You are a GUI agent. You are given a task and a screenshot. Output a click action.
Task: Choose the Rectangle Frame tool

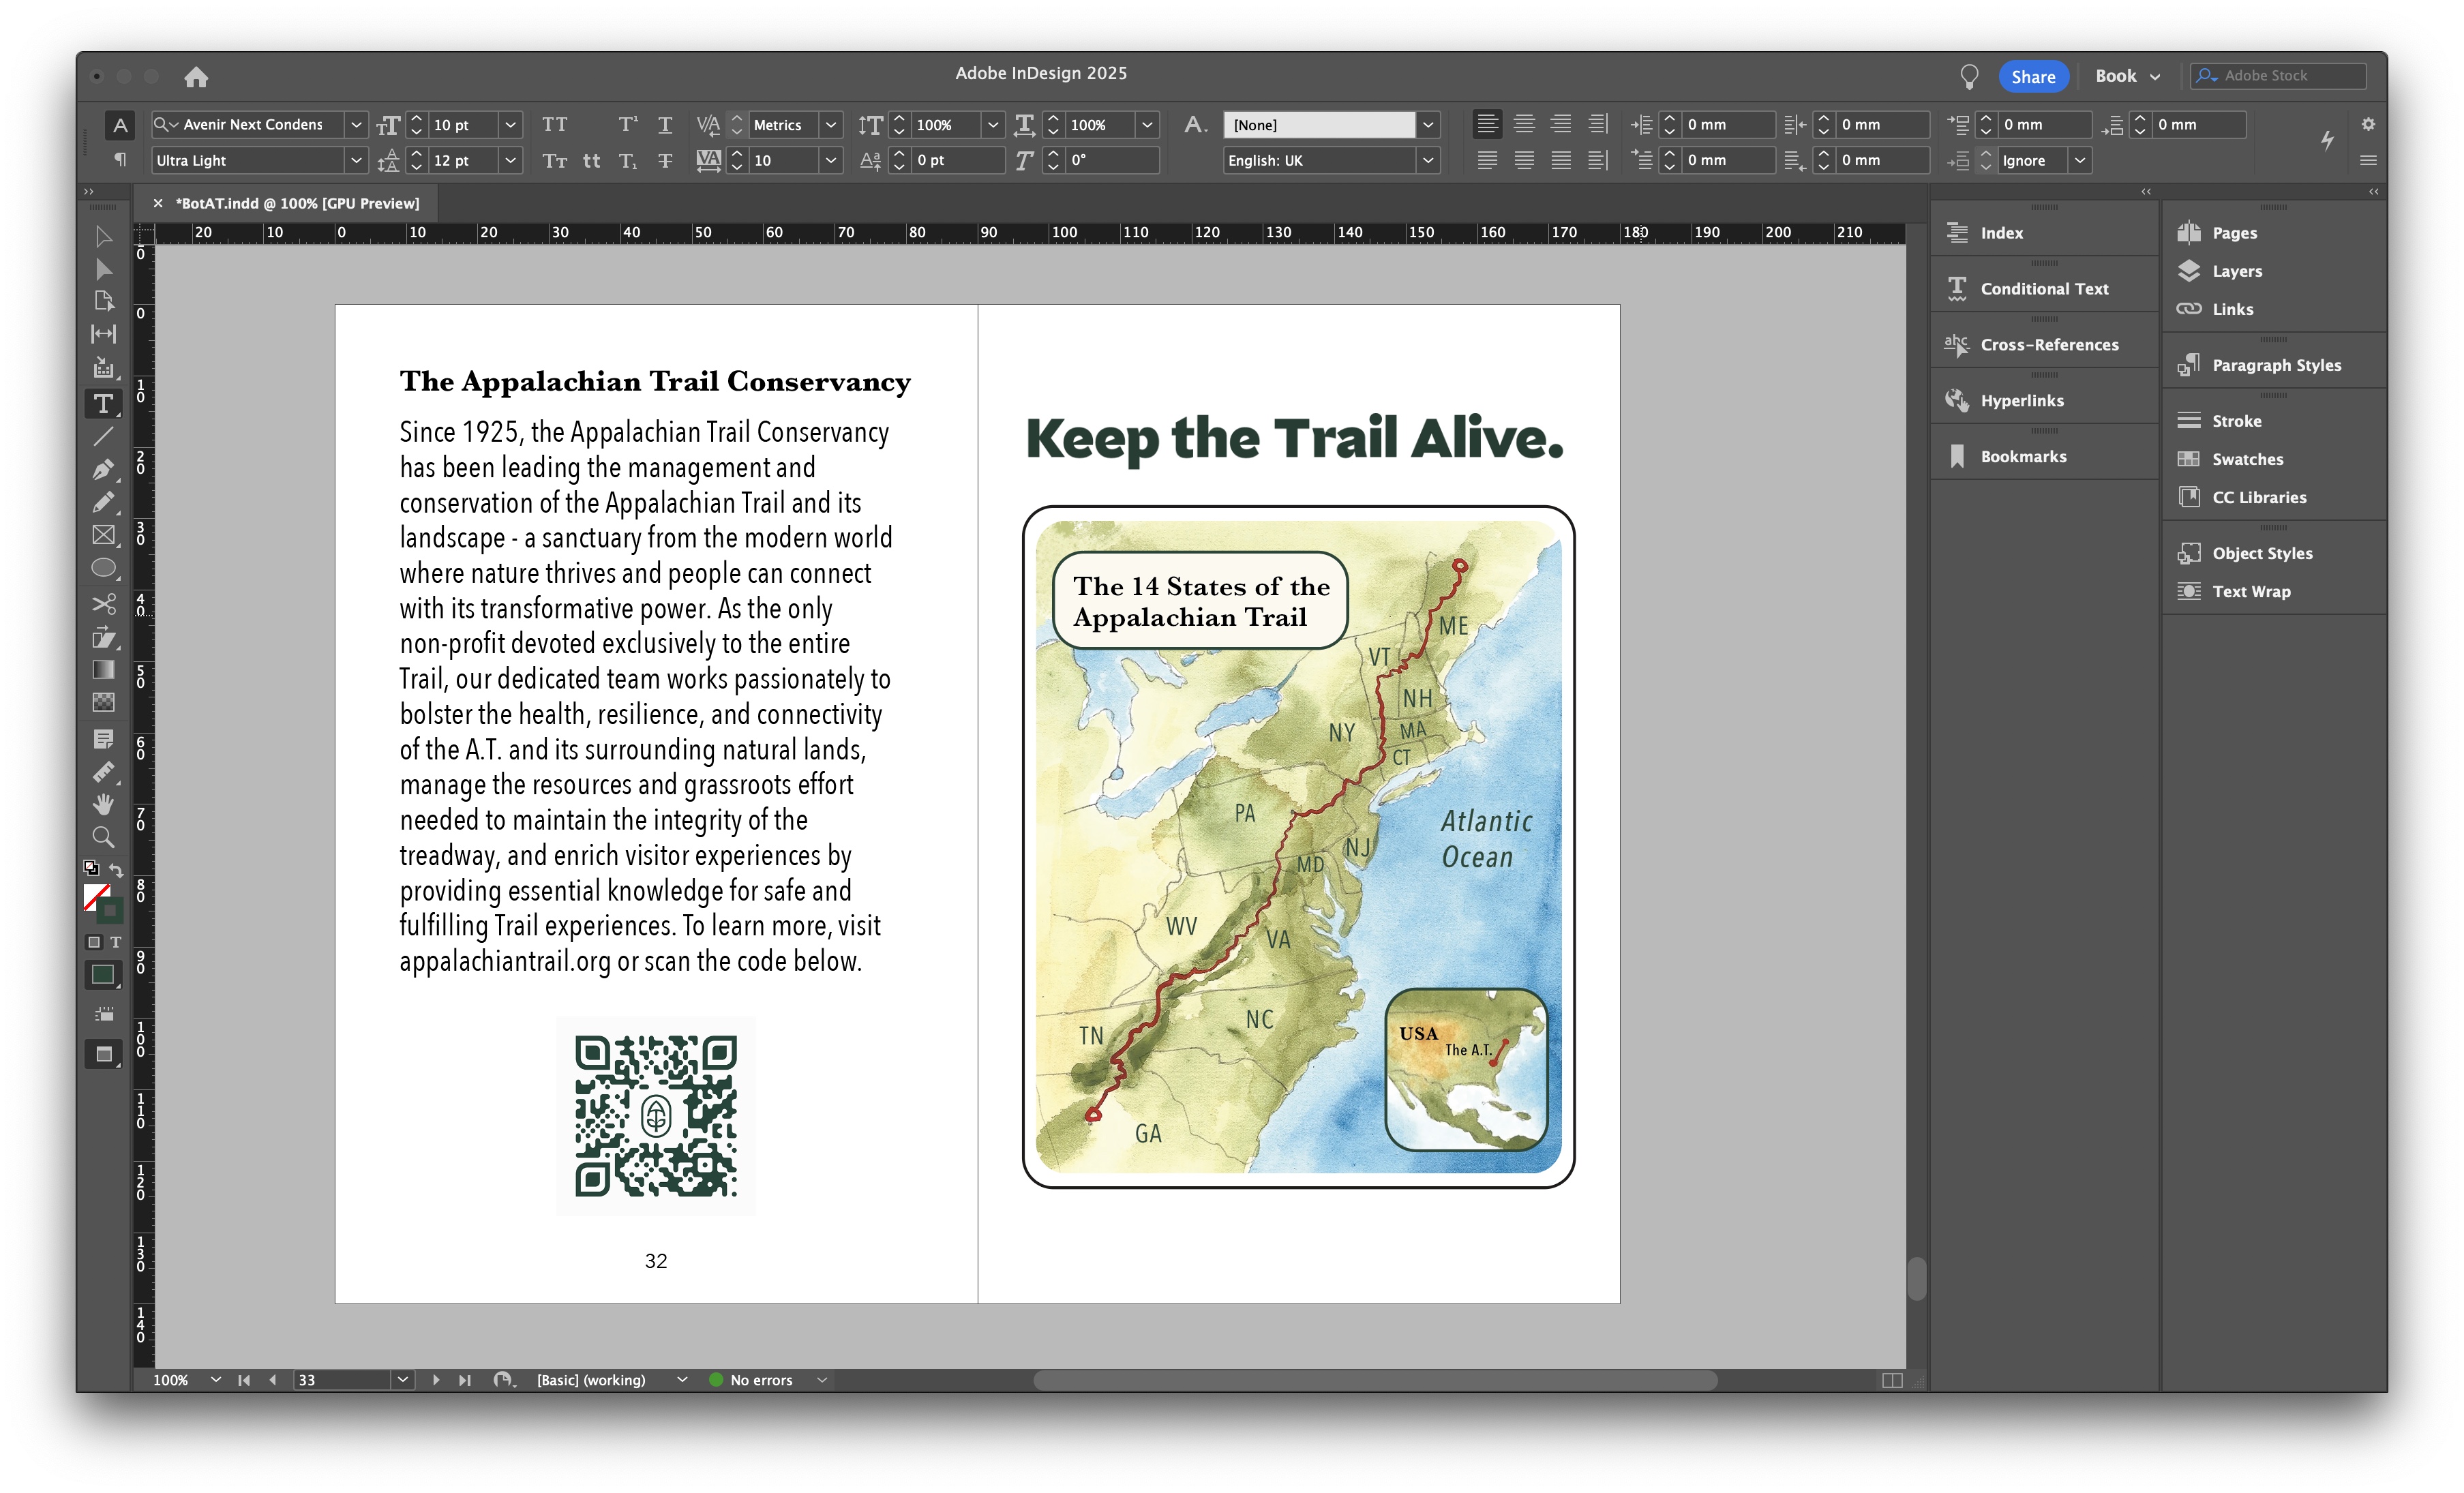103,535
